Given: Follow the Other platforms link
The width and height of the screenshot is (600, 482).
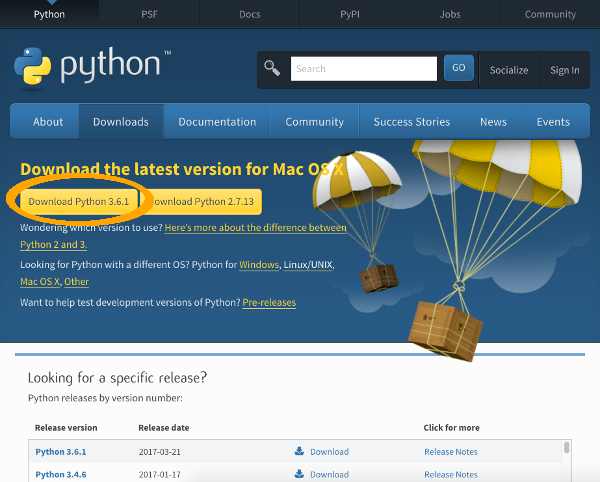Looking at the screenshot, I should coord(76,282).
